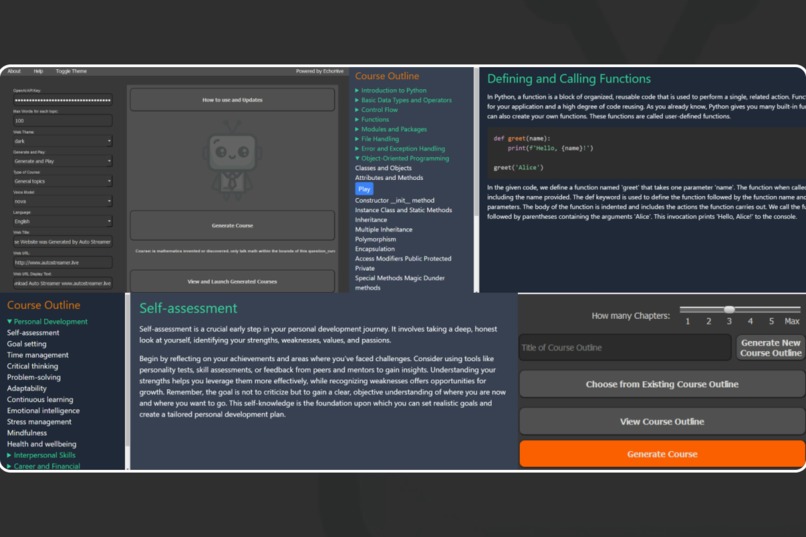Select the Stress management topic
The image size is (806, 537).
point(39,422)
